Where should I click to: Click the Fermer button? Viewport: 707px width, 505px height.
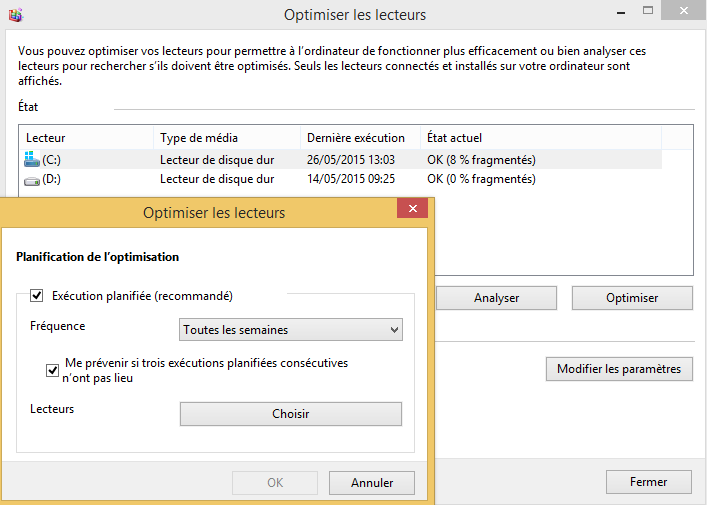click(x=648, y=482)
